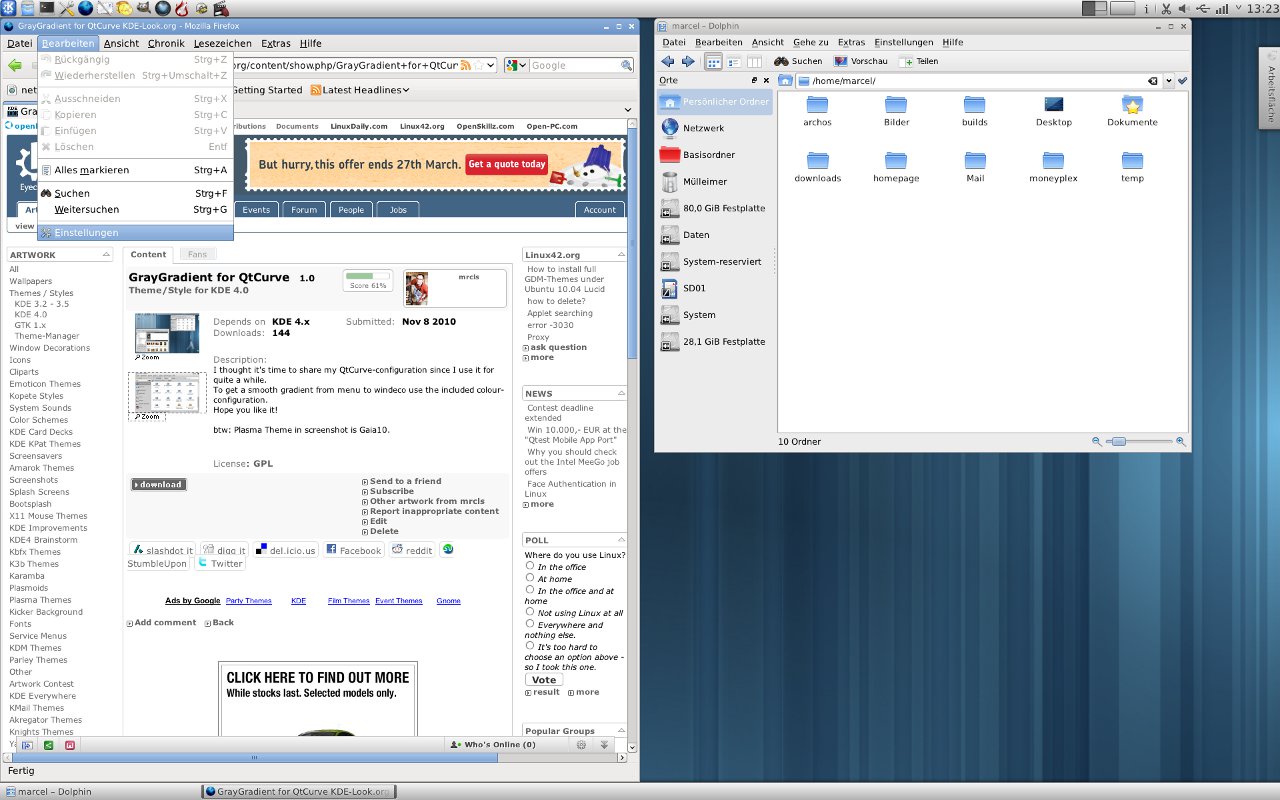Confirm the Dolphin location with the checkmark

pyautogui.click(x=1182, y=81)
